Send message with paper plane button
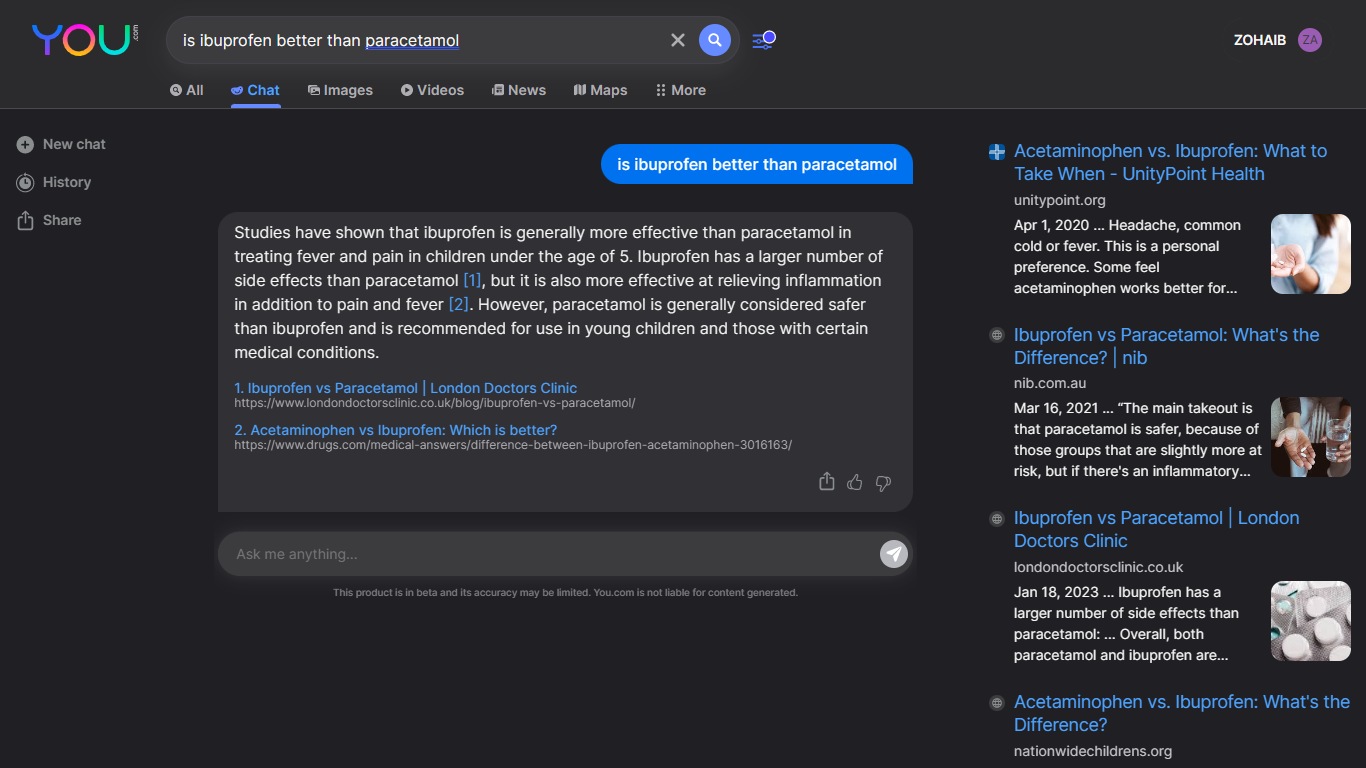 (893, 554)
